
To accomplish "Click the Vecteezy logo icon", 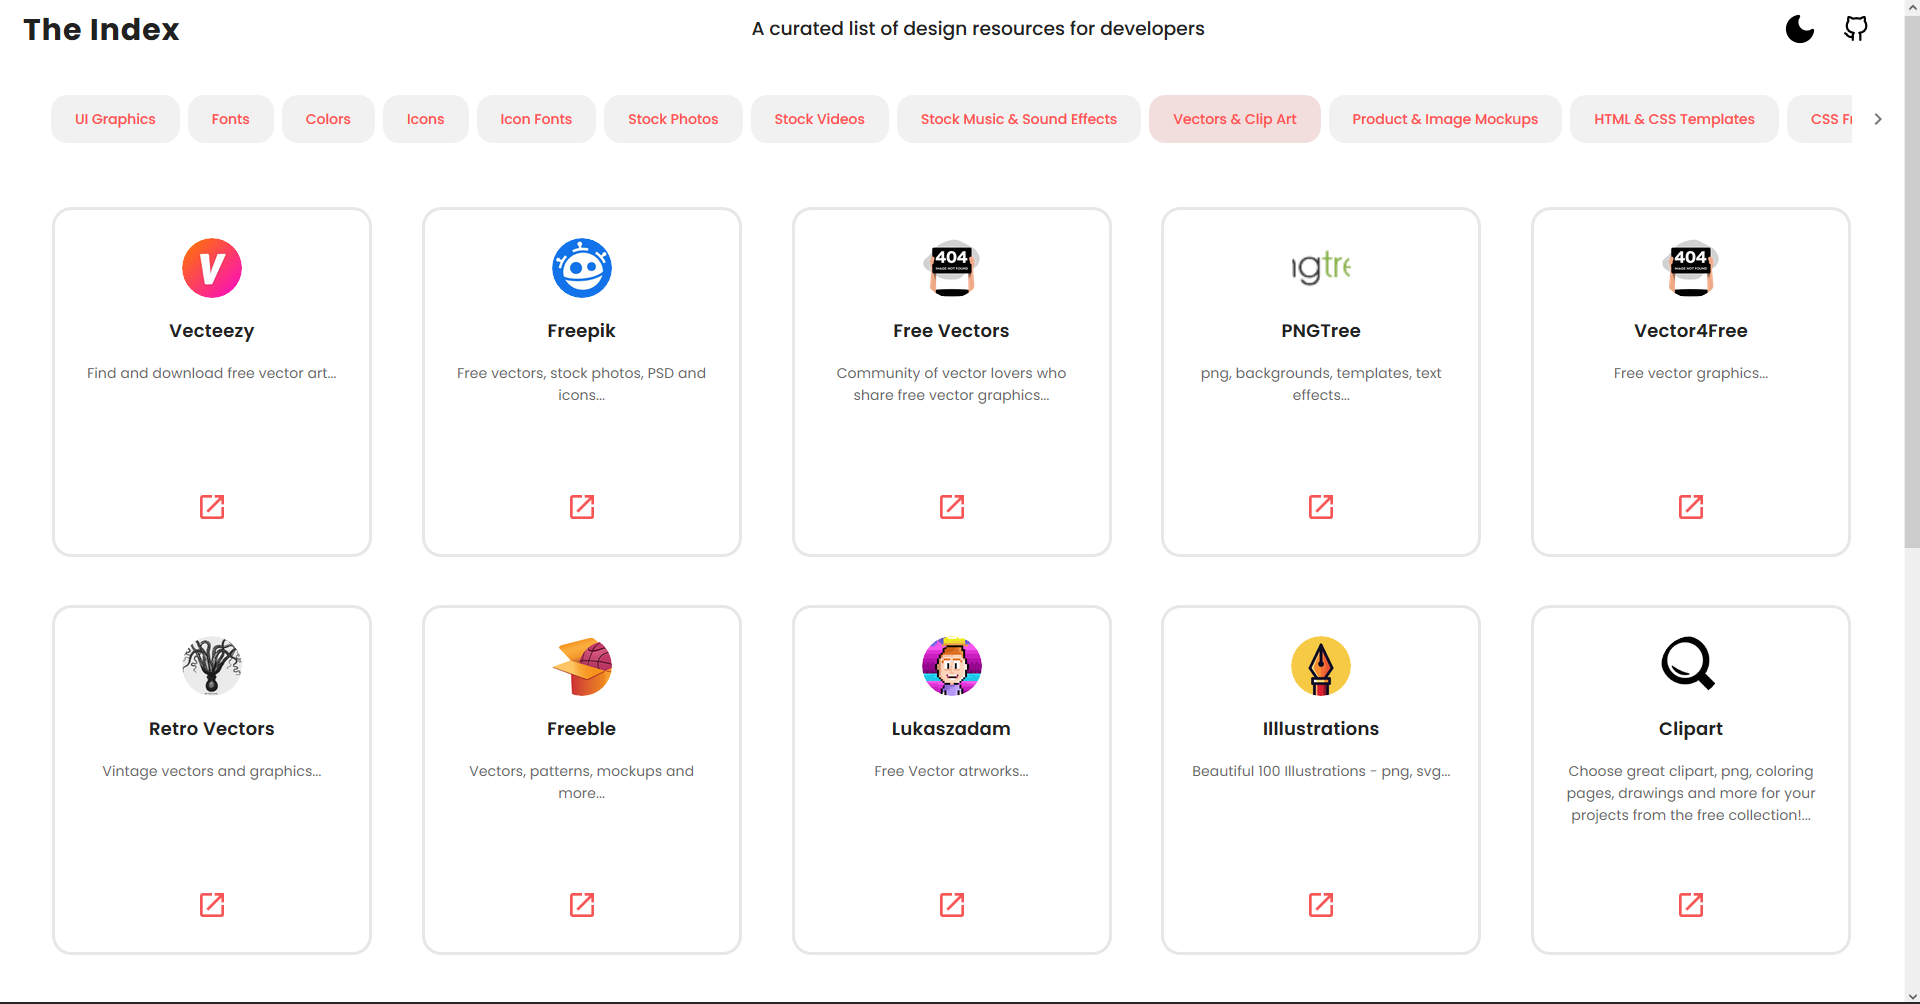I will pyautogui.click(x=212, y=268).
